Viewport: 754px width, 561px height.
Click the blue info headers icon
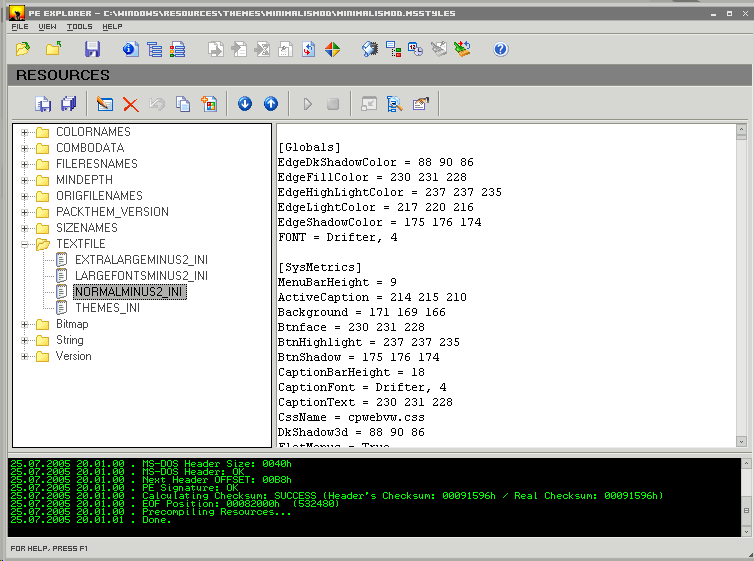[x=130, y=49]
